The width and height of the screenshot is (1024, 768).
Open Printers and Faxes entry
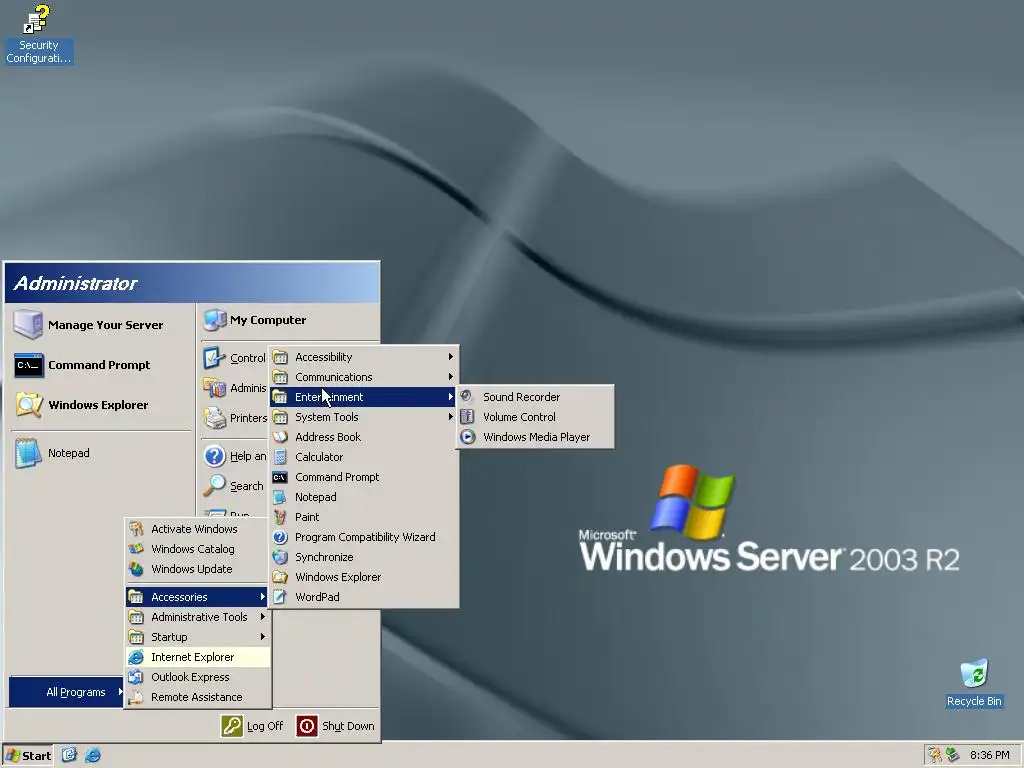tap(234, 417)
